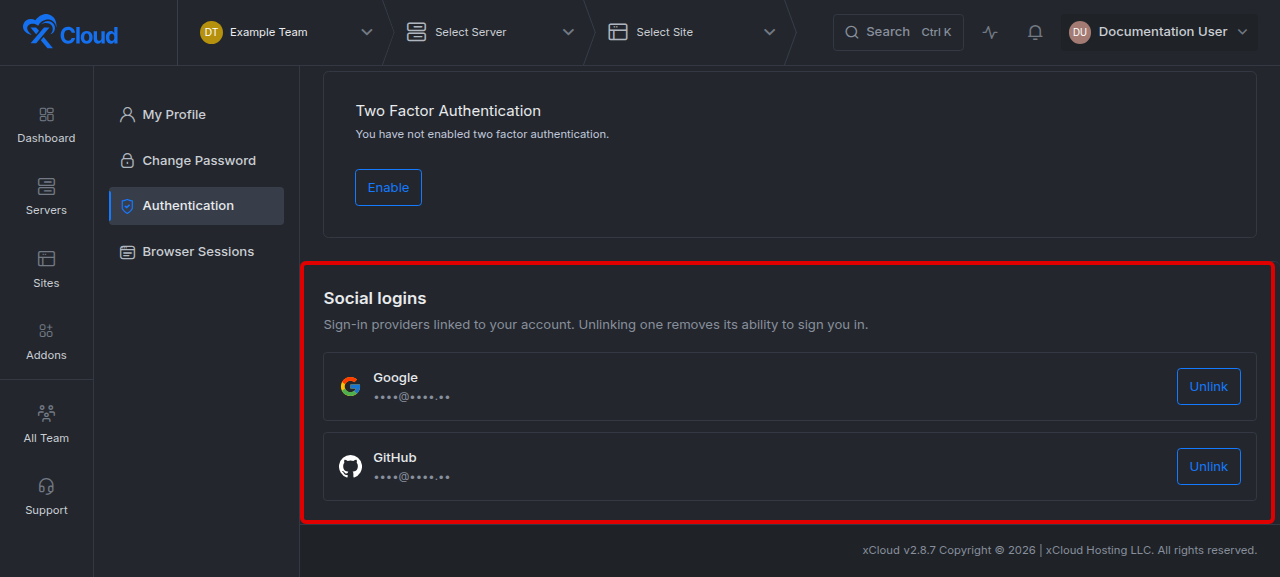Click the Google logo icon

point(350,387)
